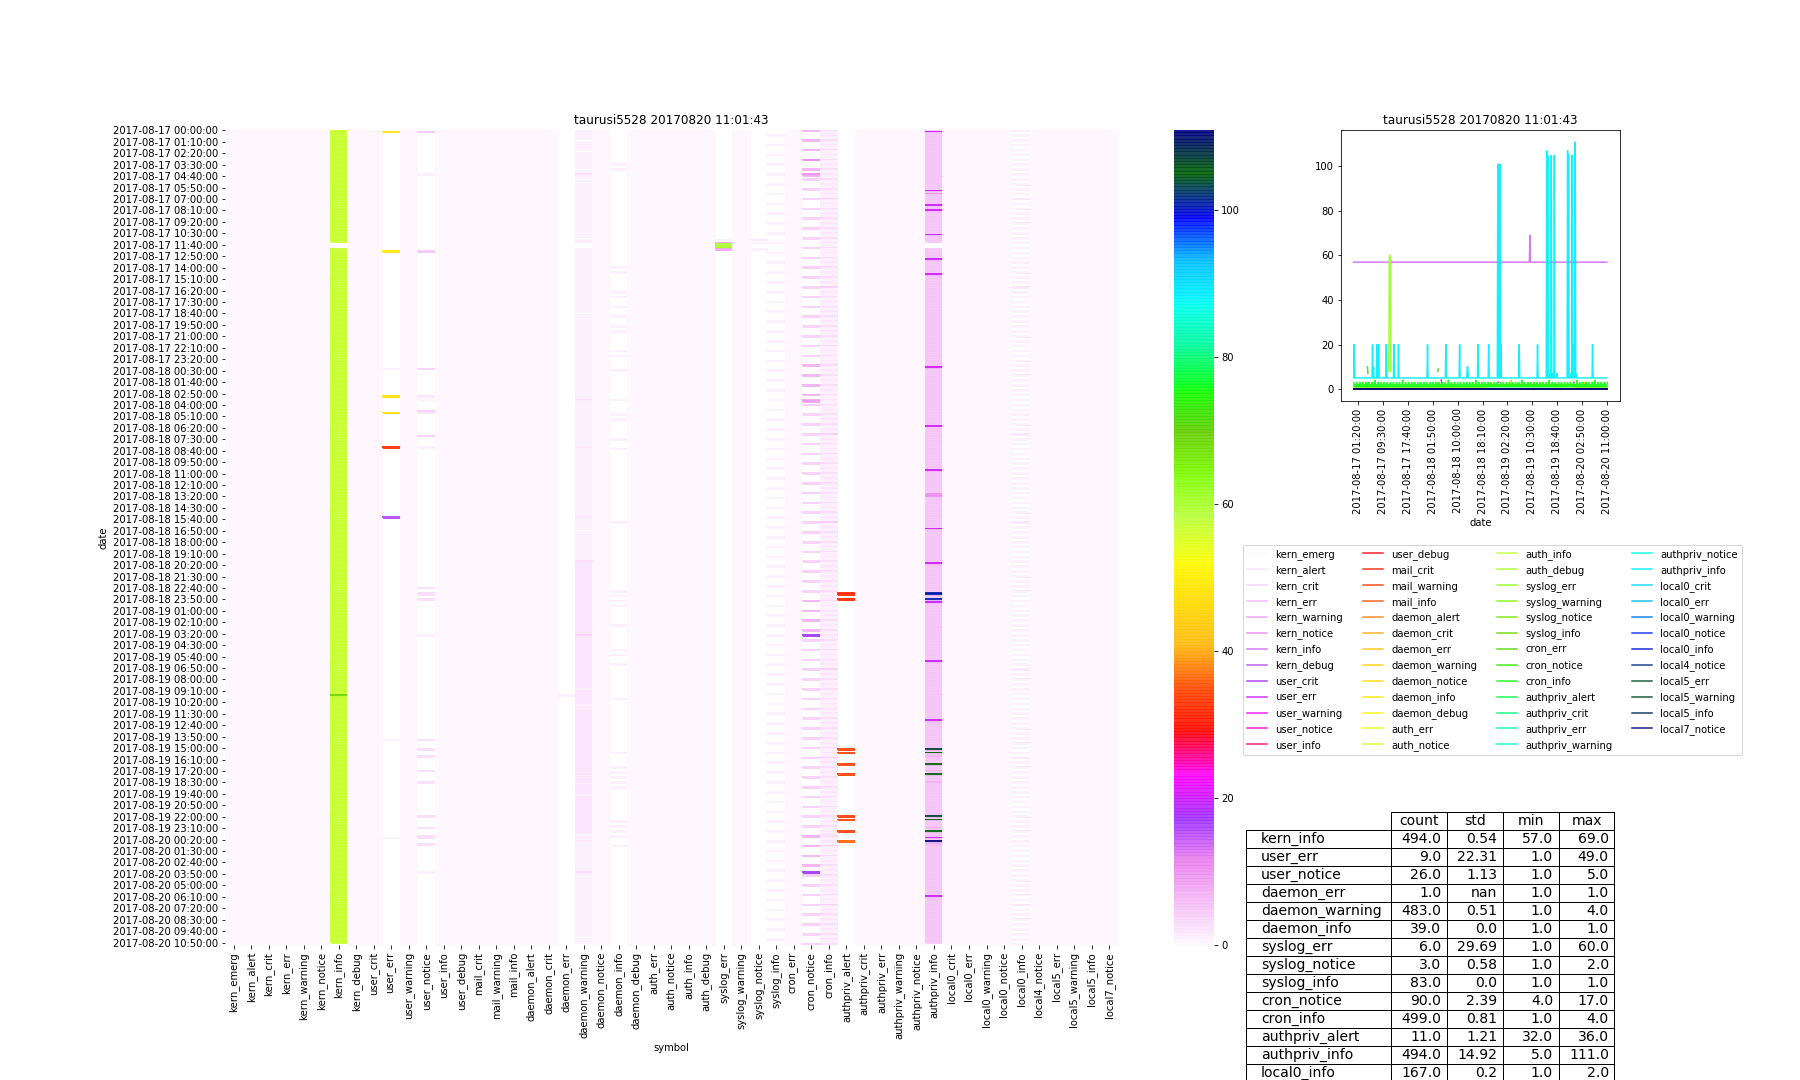Screen dimensions: 1800x1080
Task: Click the bright green kern_info heatmap column
Action: [339, 500]
